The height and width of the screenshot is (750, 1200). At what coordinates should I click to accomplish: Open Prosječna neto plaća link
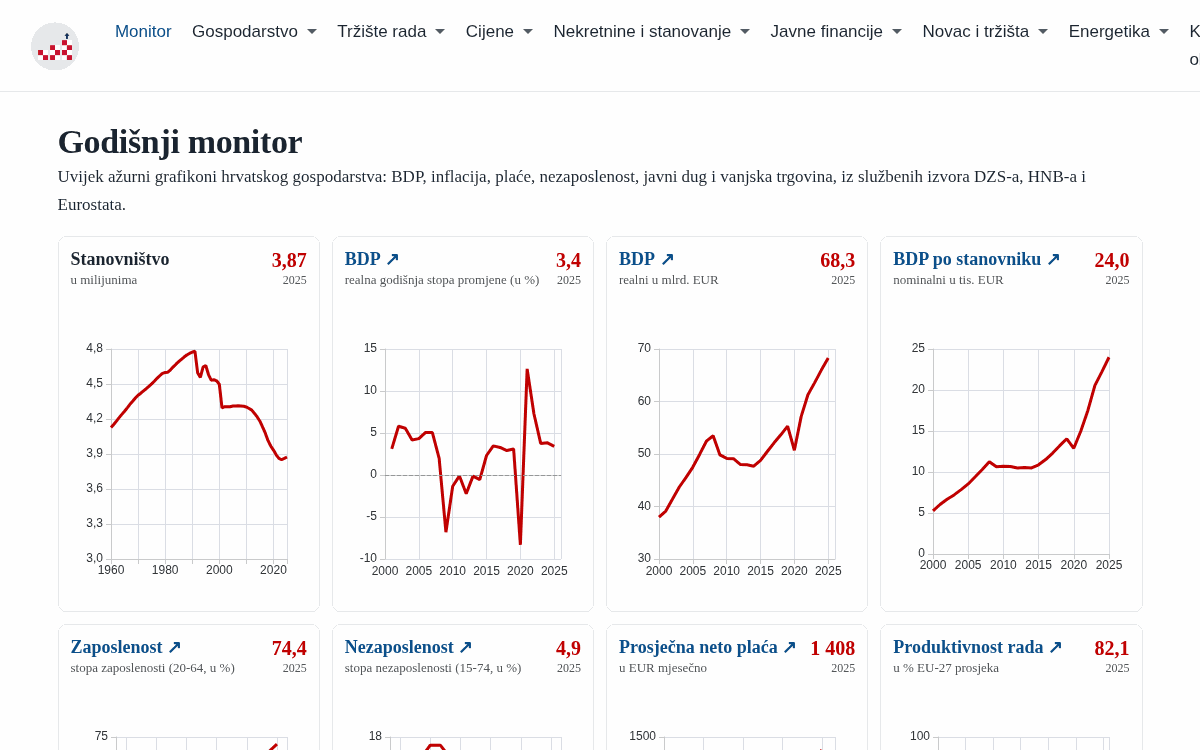tap(707, 647)
